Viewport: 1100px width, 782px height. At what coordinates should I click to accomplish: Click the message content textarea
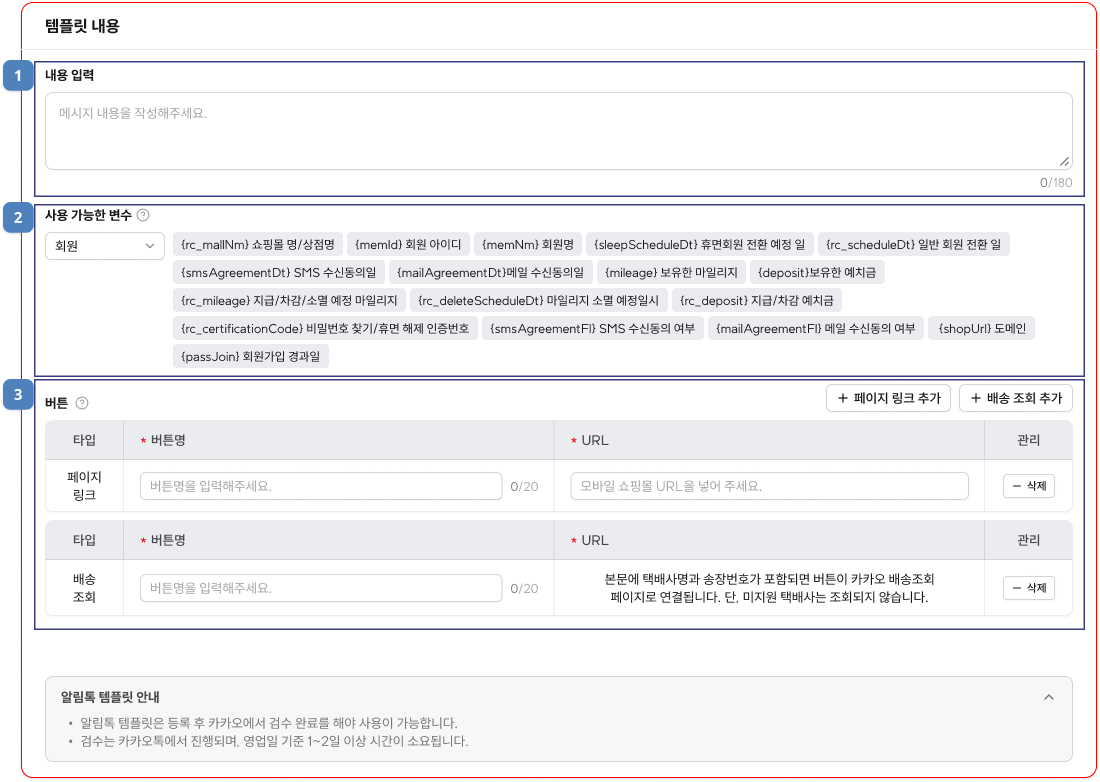pyautogui.click(x=558, y=131)
